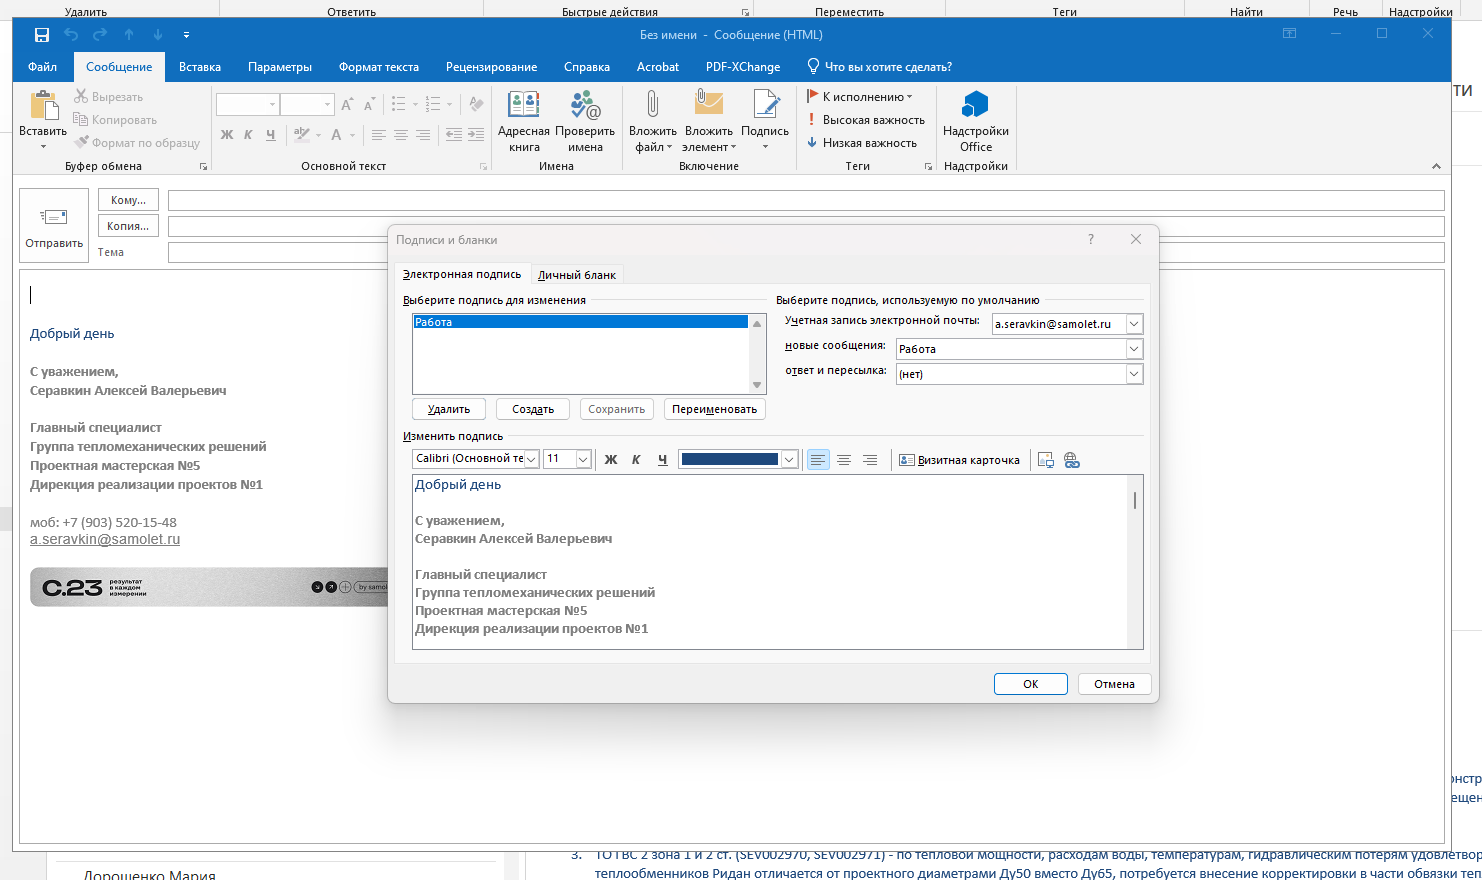The width and height of the screenshot is (1482, 880).
Task: Increase font size with the grow-font icon
Action: [x=347, y=104]
